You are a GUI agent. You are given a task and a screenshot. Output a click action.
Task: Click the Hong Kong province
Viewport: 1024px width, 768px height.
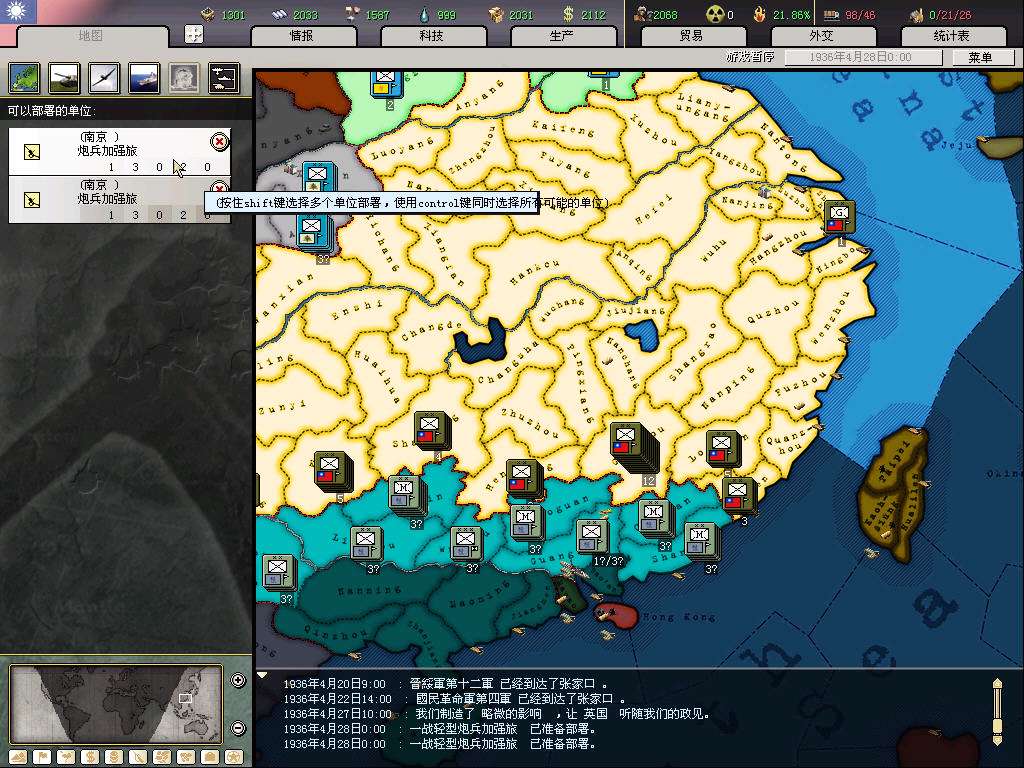click(614, 615)
